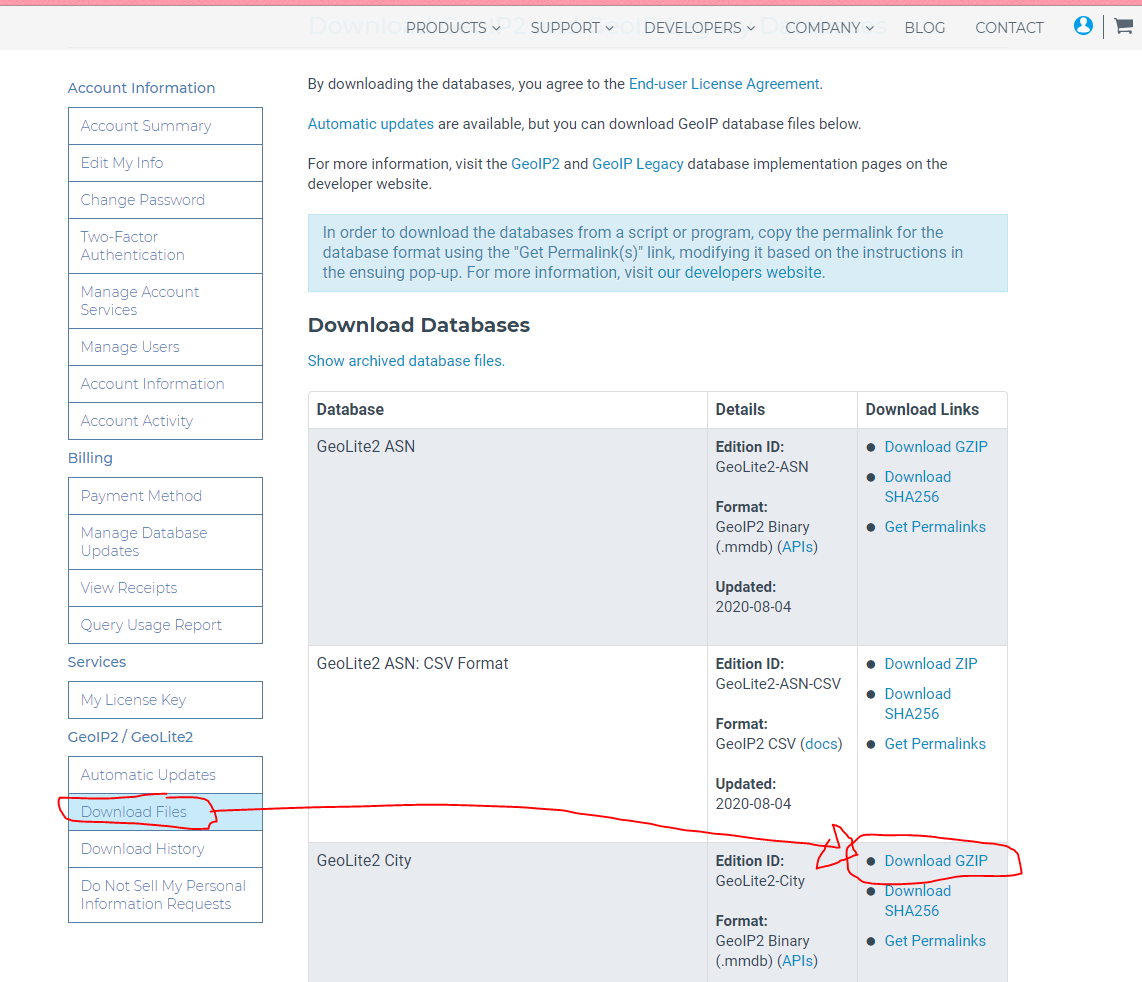Open the CONTACT page
Image resolution: width=1142 pixels, height=982 pixels.
tap(1009, 28)
